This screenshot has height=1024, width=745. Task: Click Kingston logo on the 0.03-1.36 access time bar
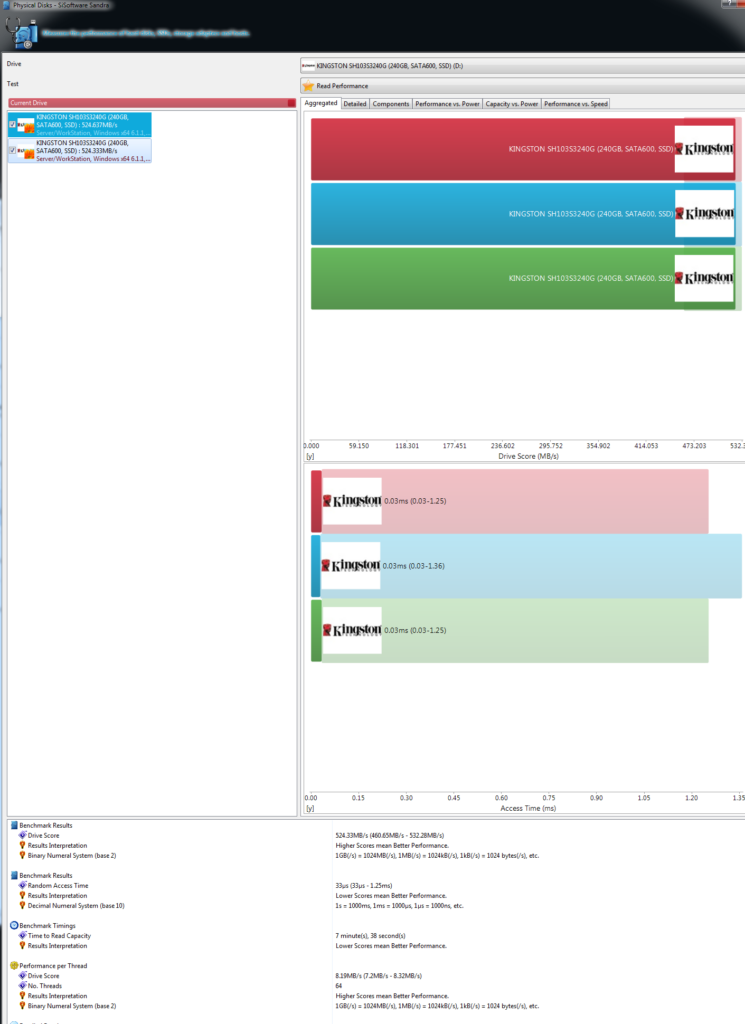351,566
